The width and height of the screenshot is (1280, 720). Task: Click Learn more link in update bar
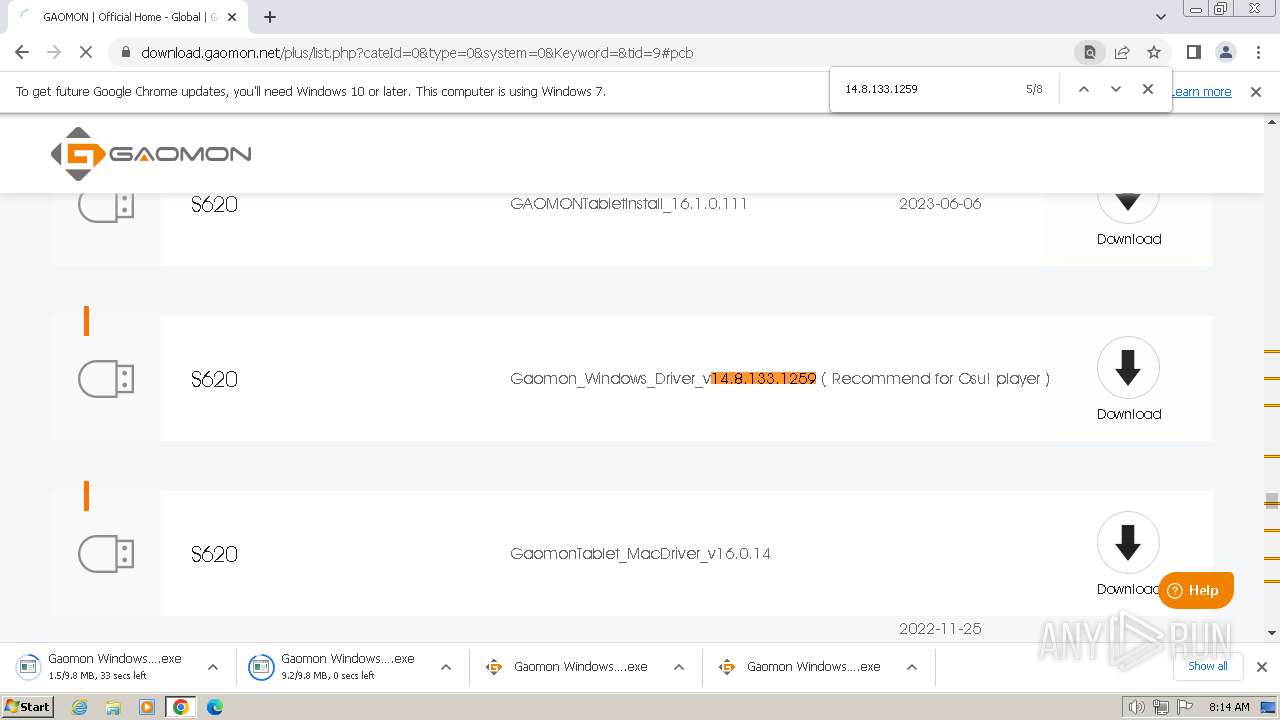pyautogui.click(x=1201, y=92)
